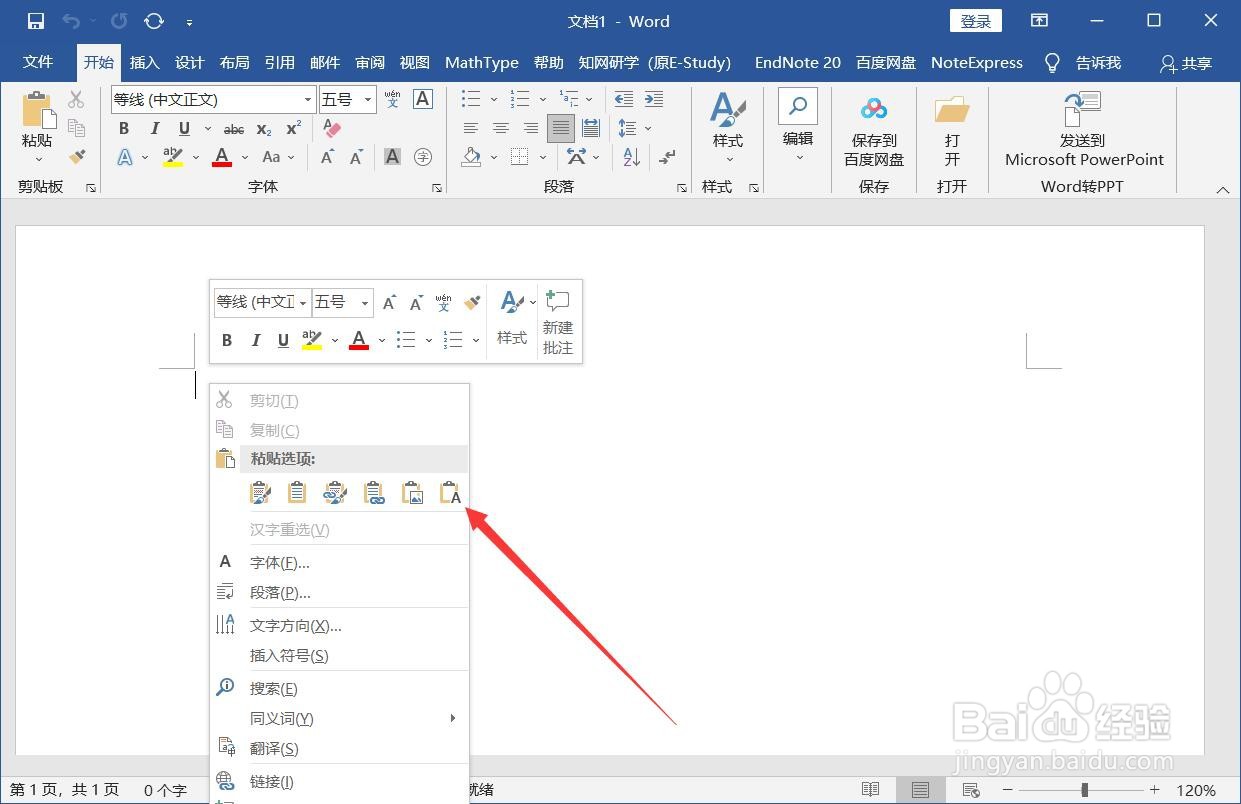Toggle superscript formatting
This screenshot has height=804, width=1241.
coord(293,128)
